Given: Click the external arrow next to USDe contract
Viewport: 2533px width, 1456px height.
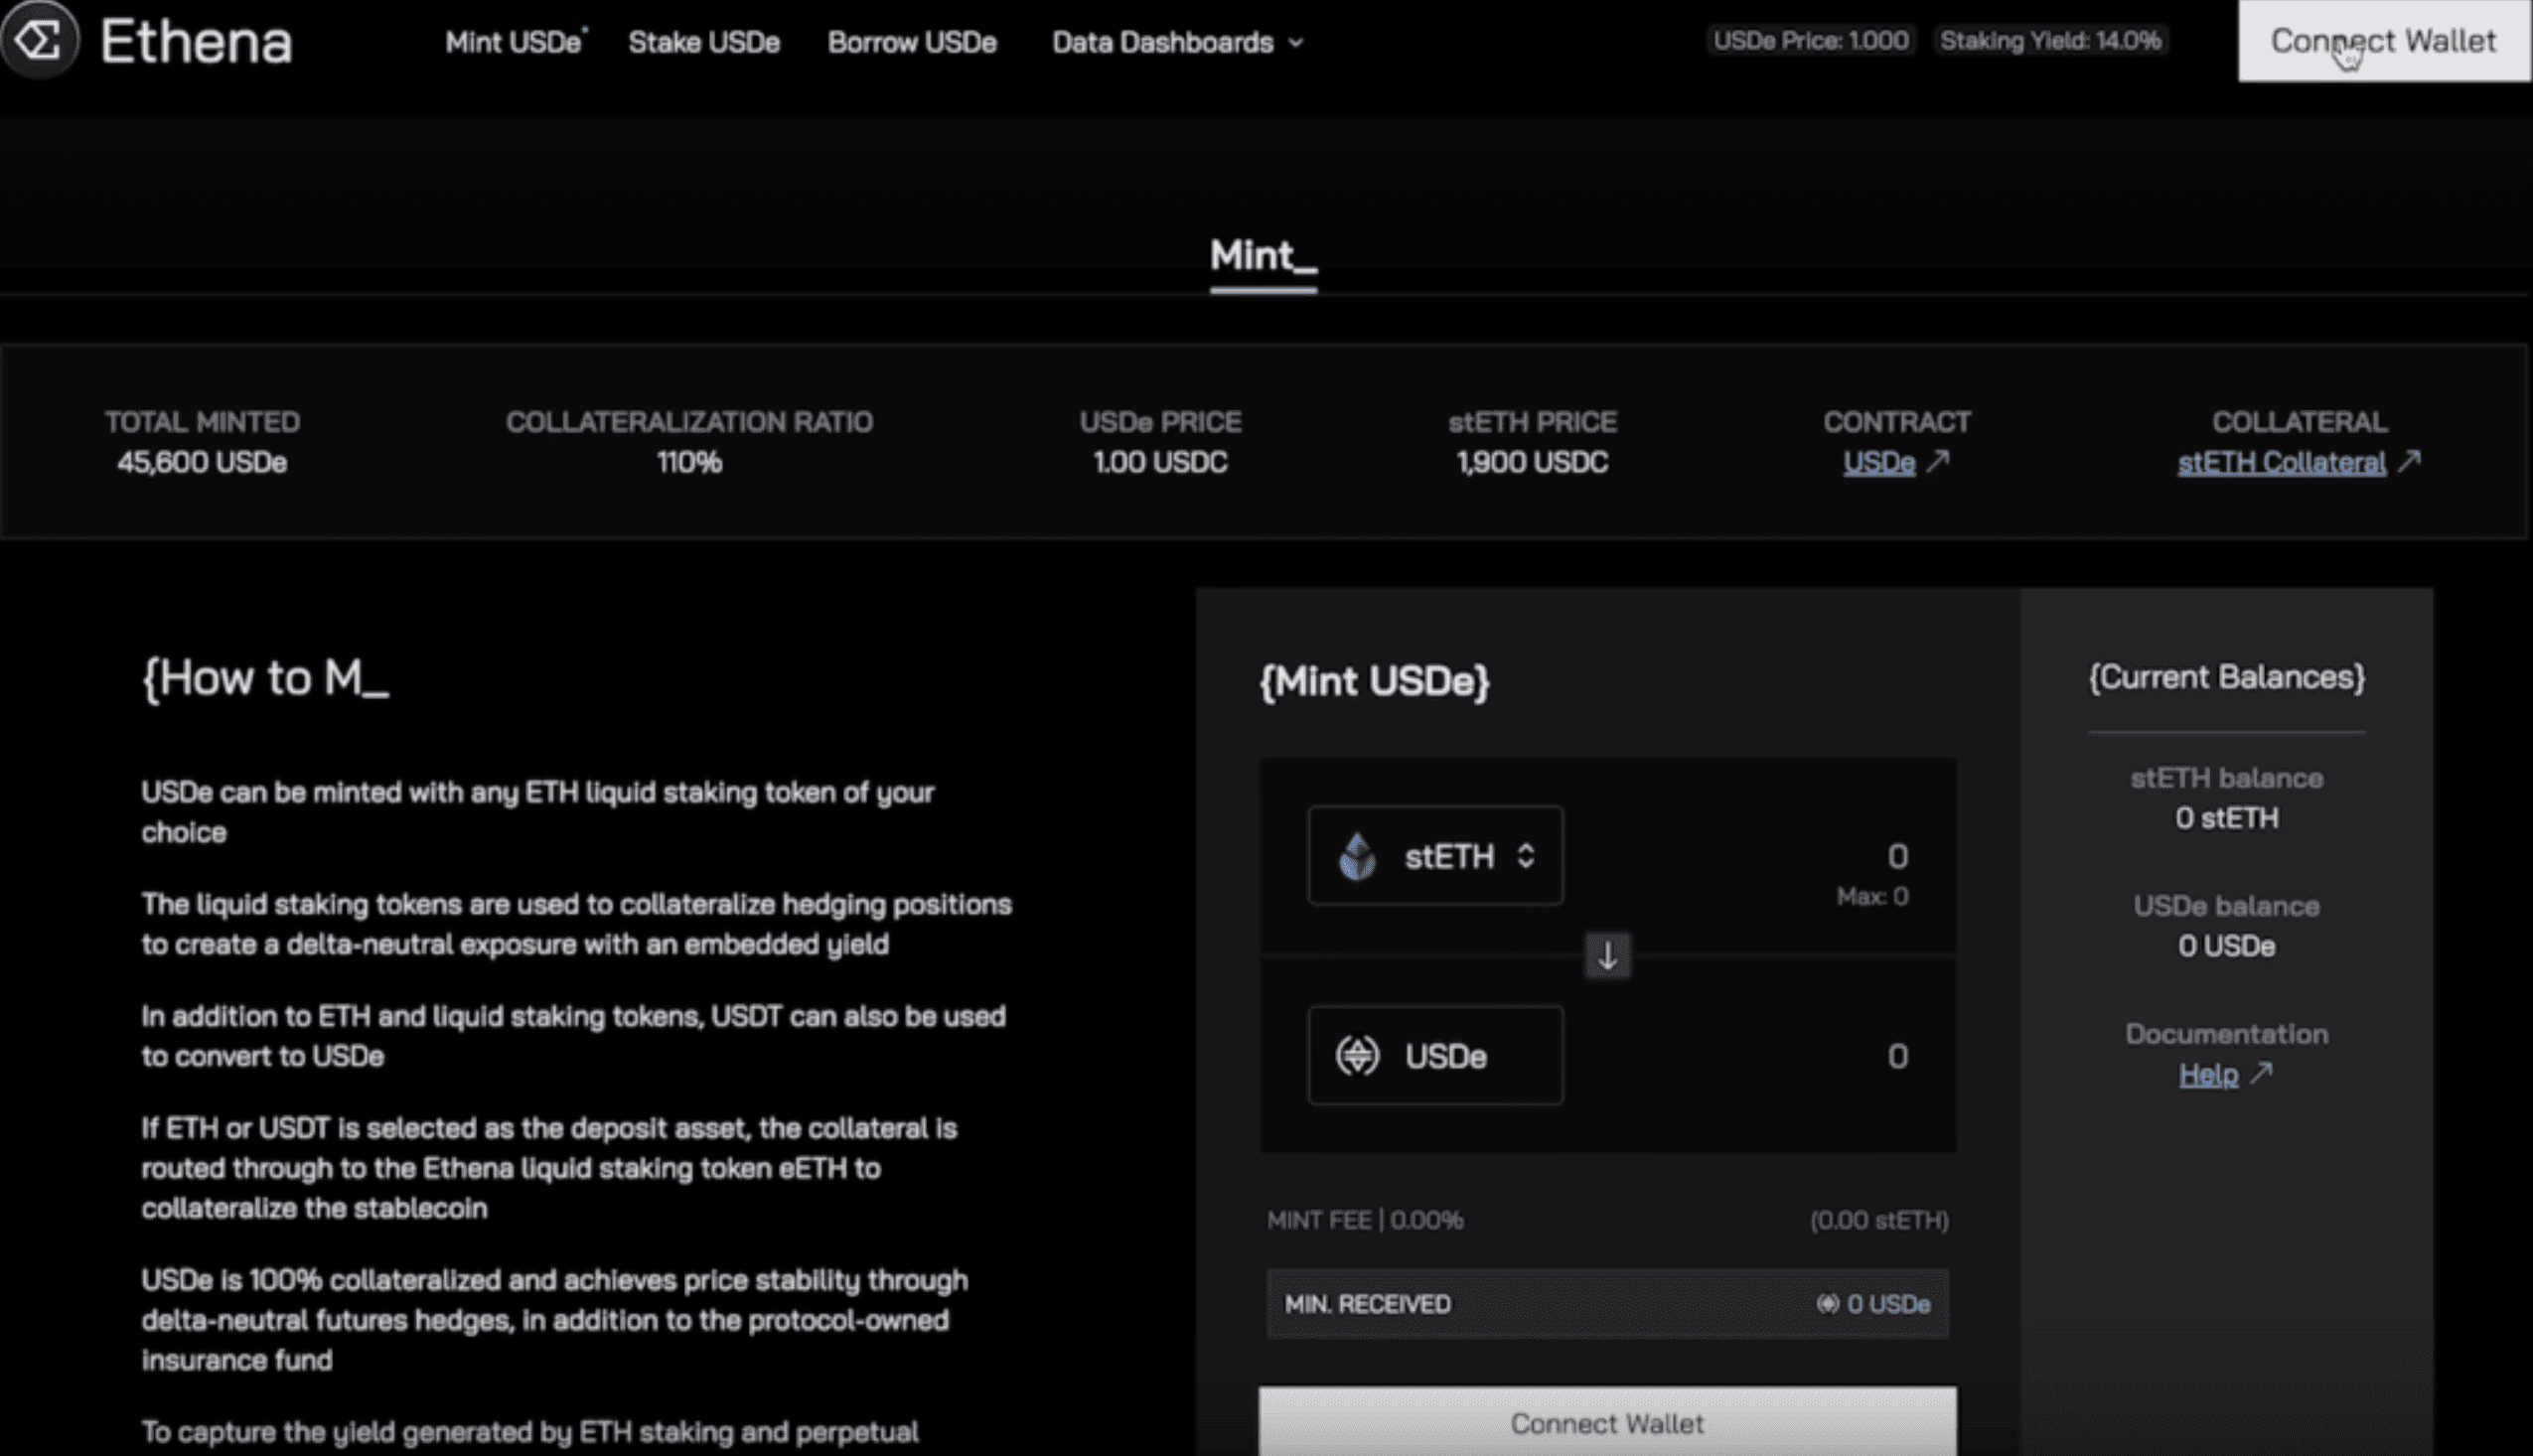Looking at the screenshot, I should click(1938, 461).
